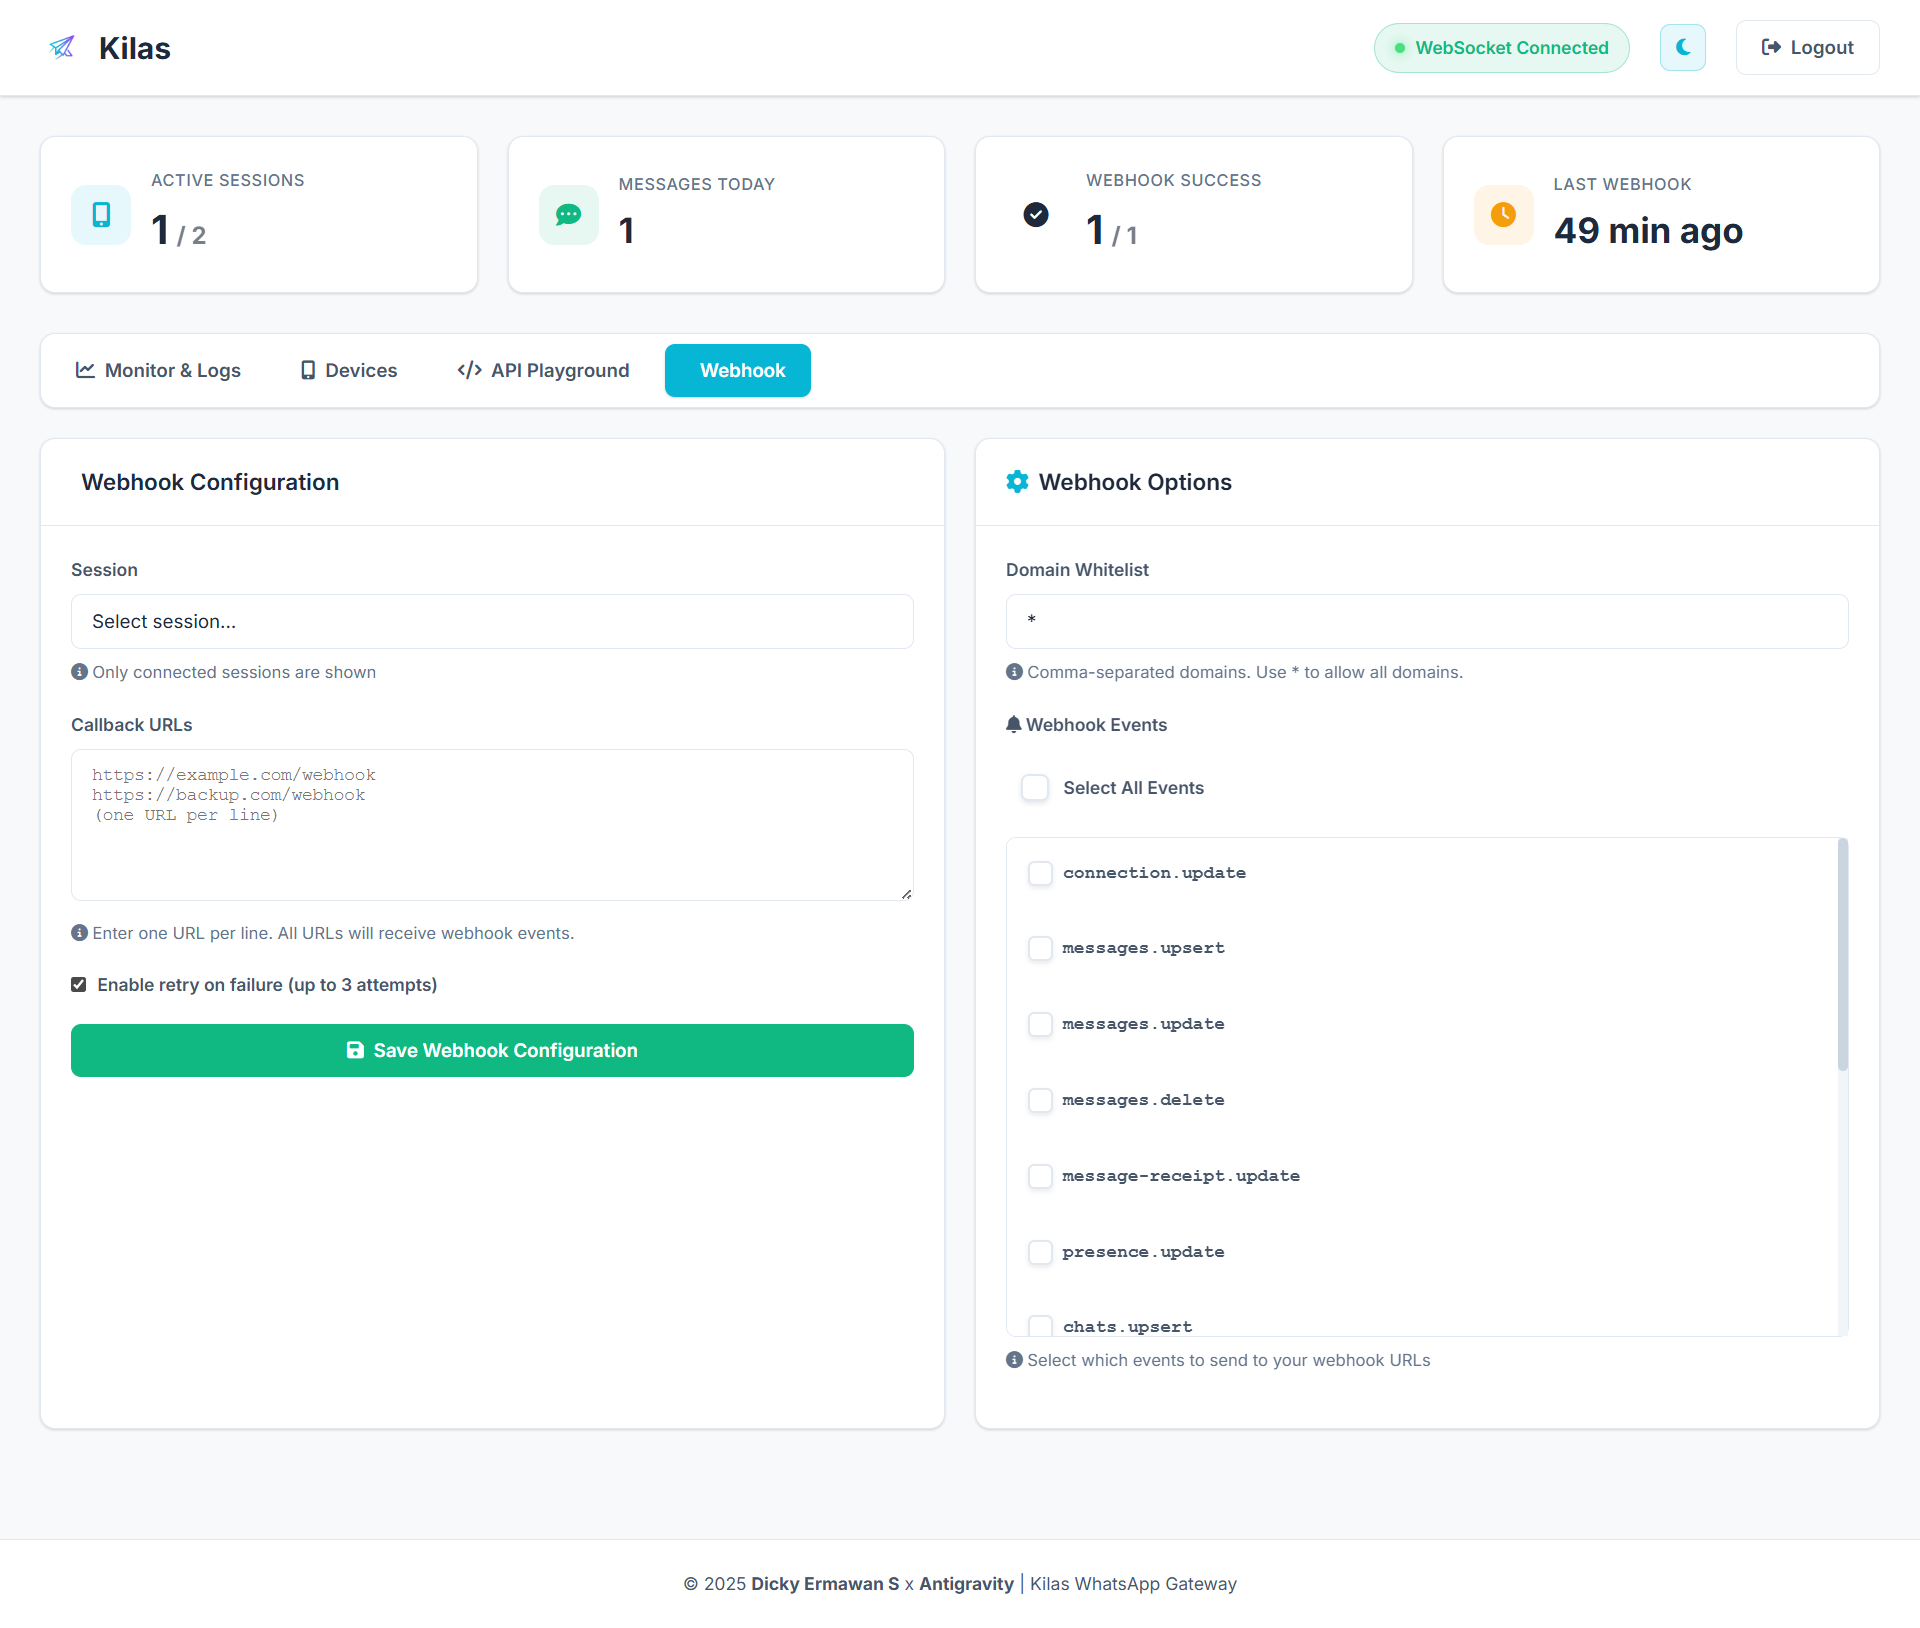Enable the message-receipt.update event checkbox
Screen dimensions: 1920x1628
pyautogui.click(x=1040, y=1176)
